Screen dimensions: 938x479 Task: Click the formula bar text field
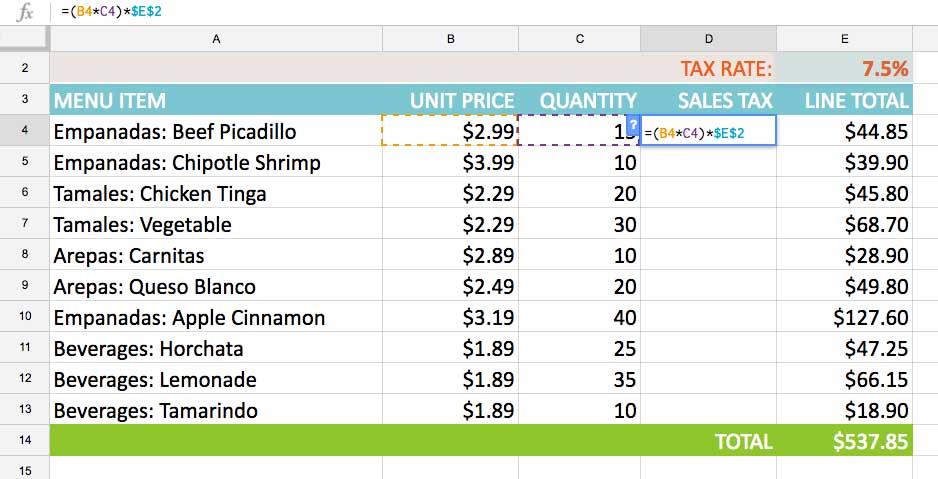pos(497,12)
